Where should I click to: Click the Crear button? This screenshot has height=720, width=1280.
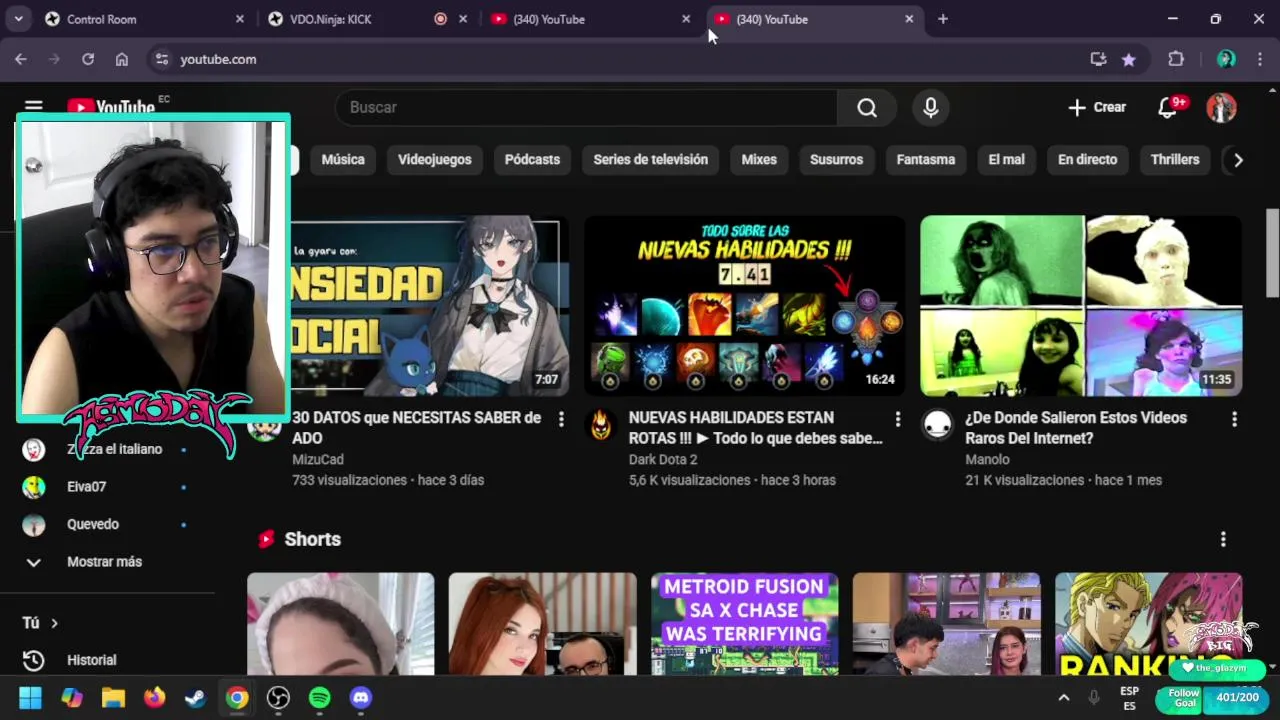click(x=1097, y=107)
